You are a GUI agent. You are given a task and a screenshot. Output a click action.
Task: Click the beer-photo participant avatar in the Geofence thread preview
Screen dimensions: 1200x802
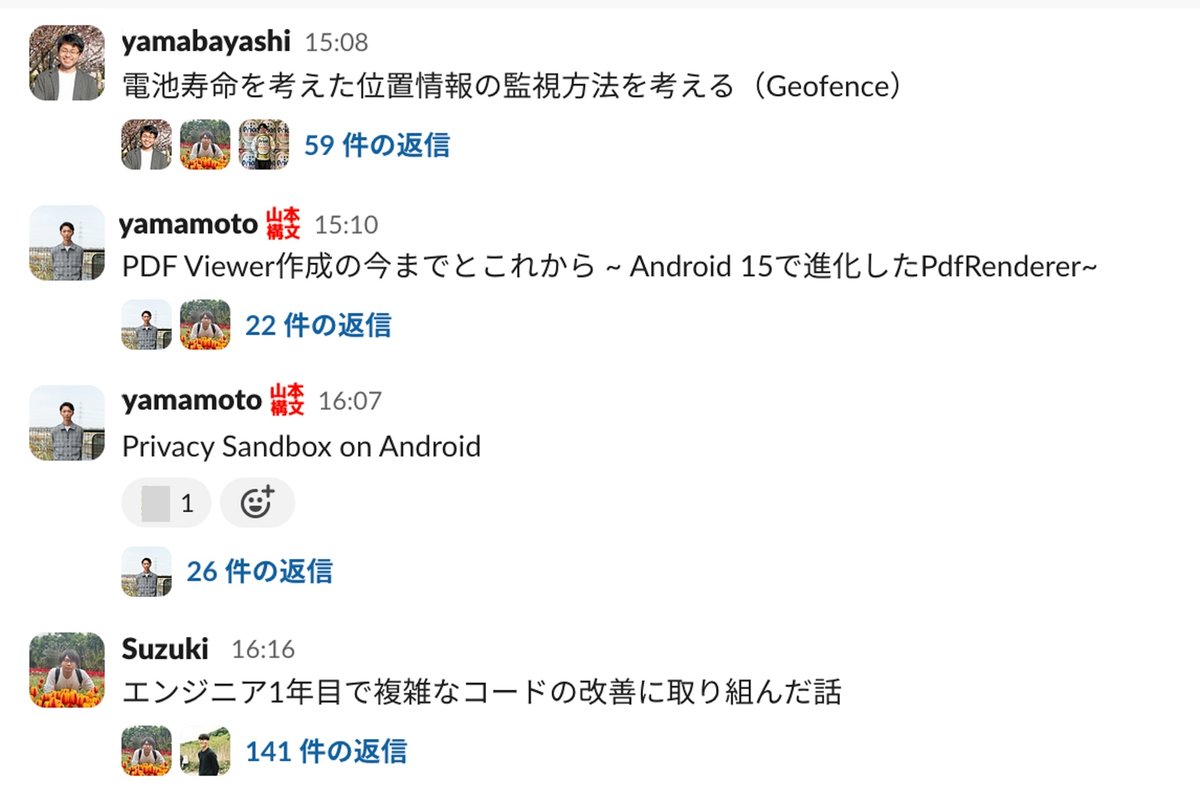tap(264, 144)
